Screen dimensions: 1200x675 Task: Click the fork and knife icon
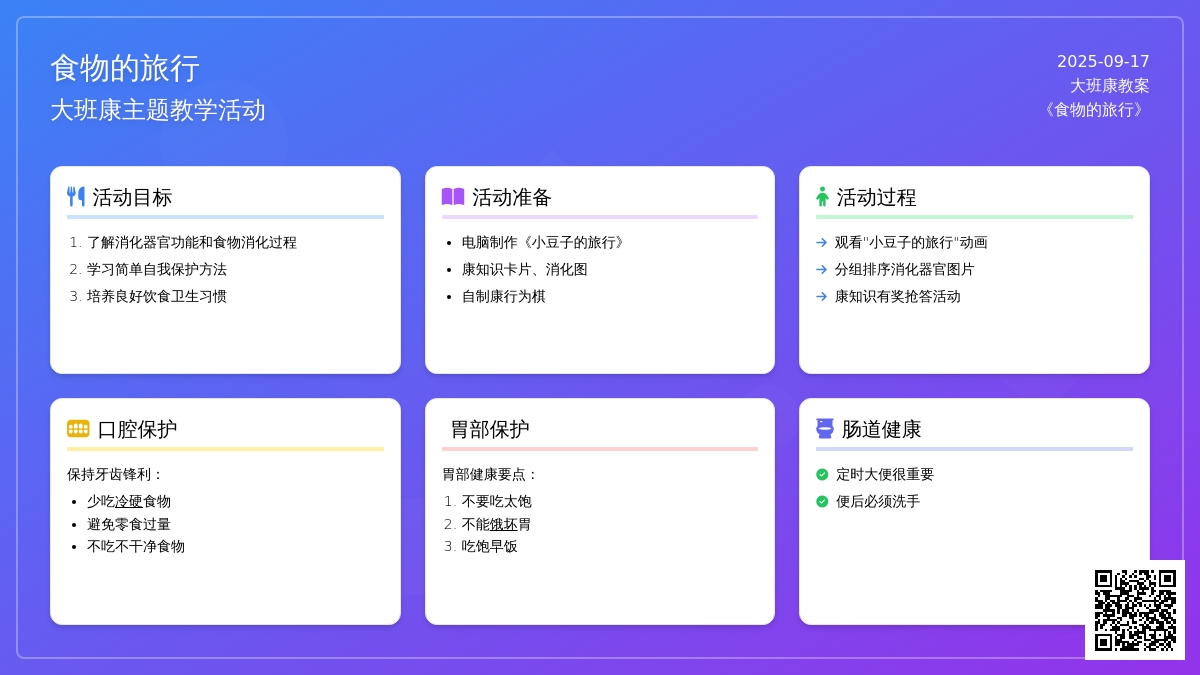click(76, 197)
